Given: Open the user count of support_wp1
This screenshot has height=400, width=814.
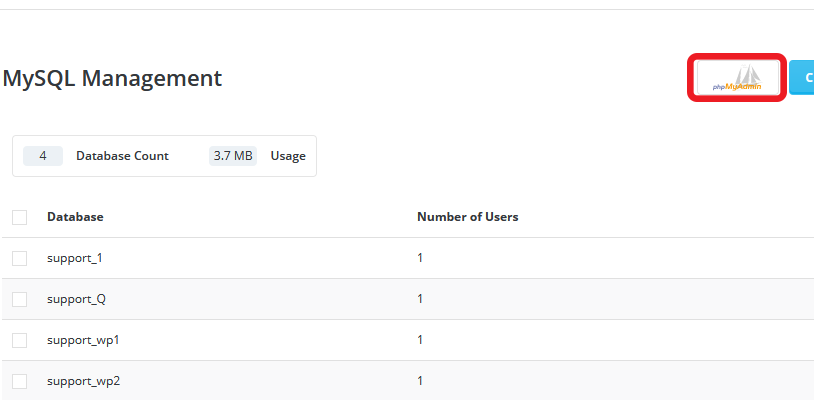Looking at the screenshot, I should coord(420,340).
